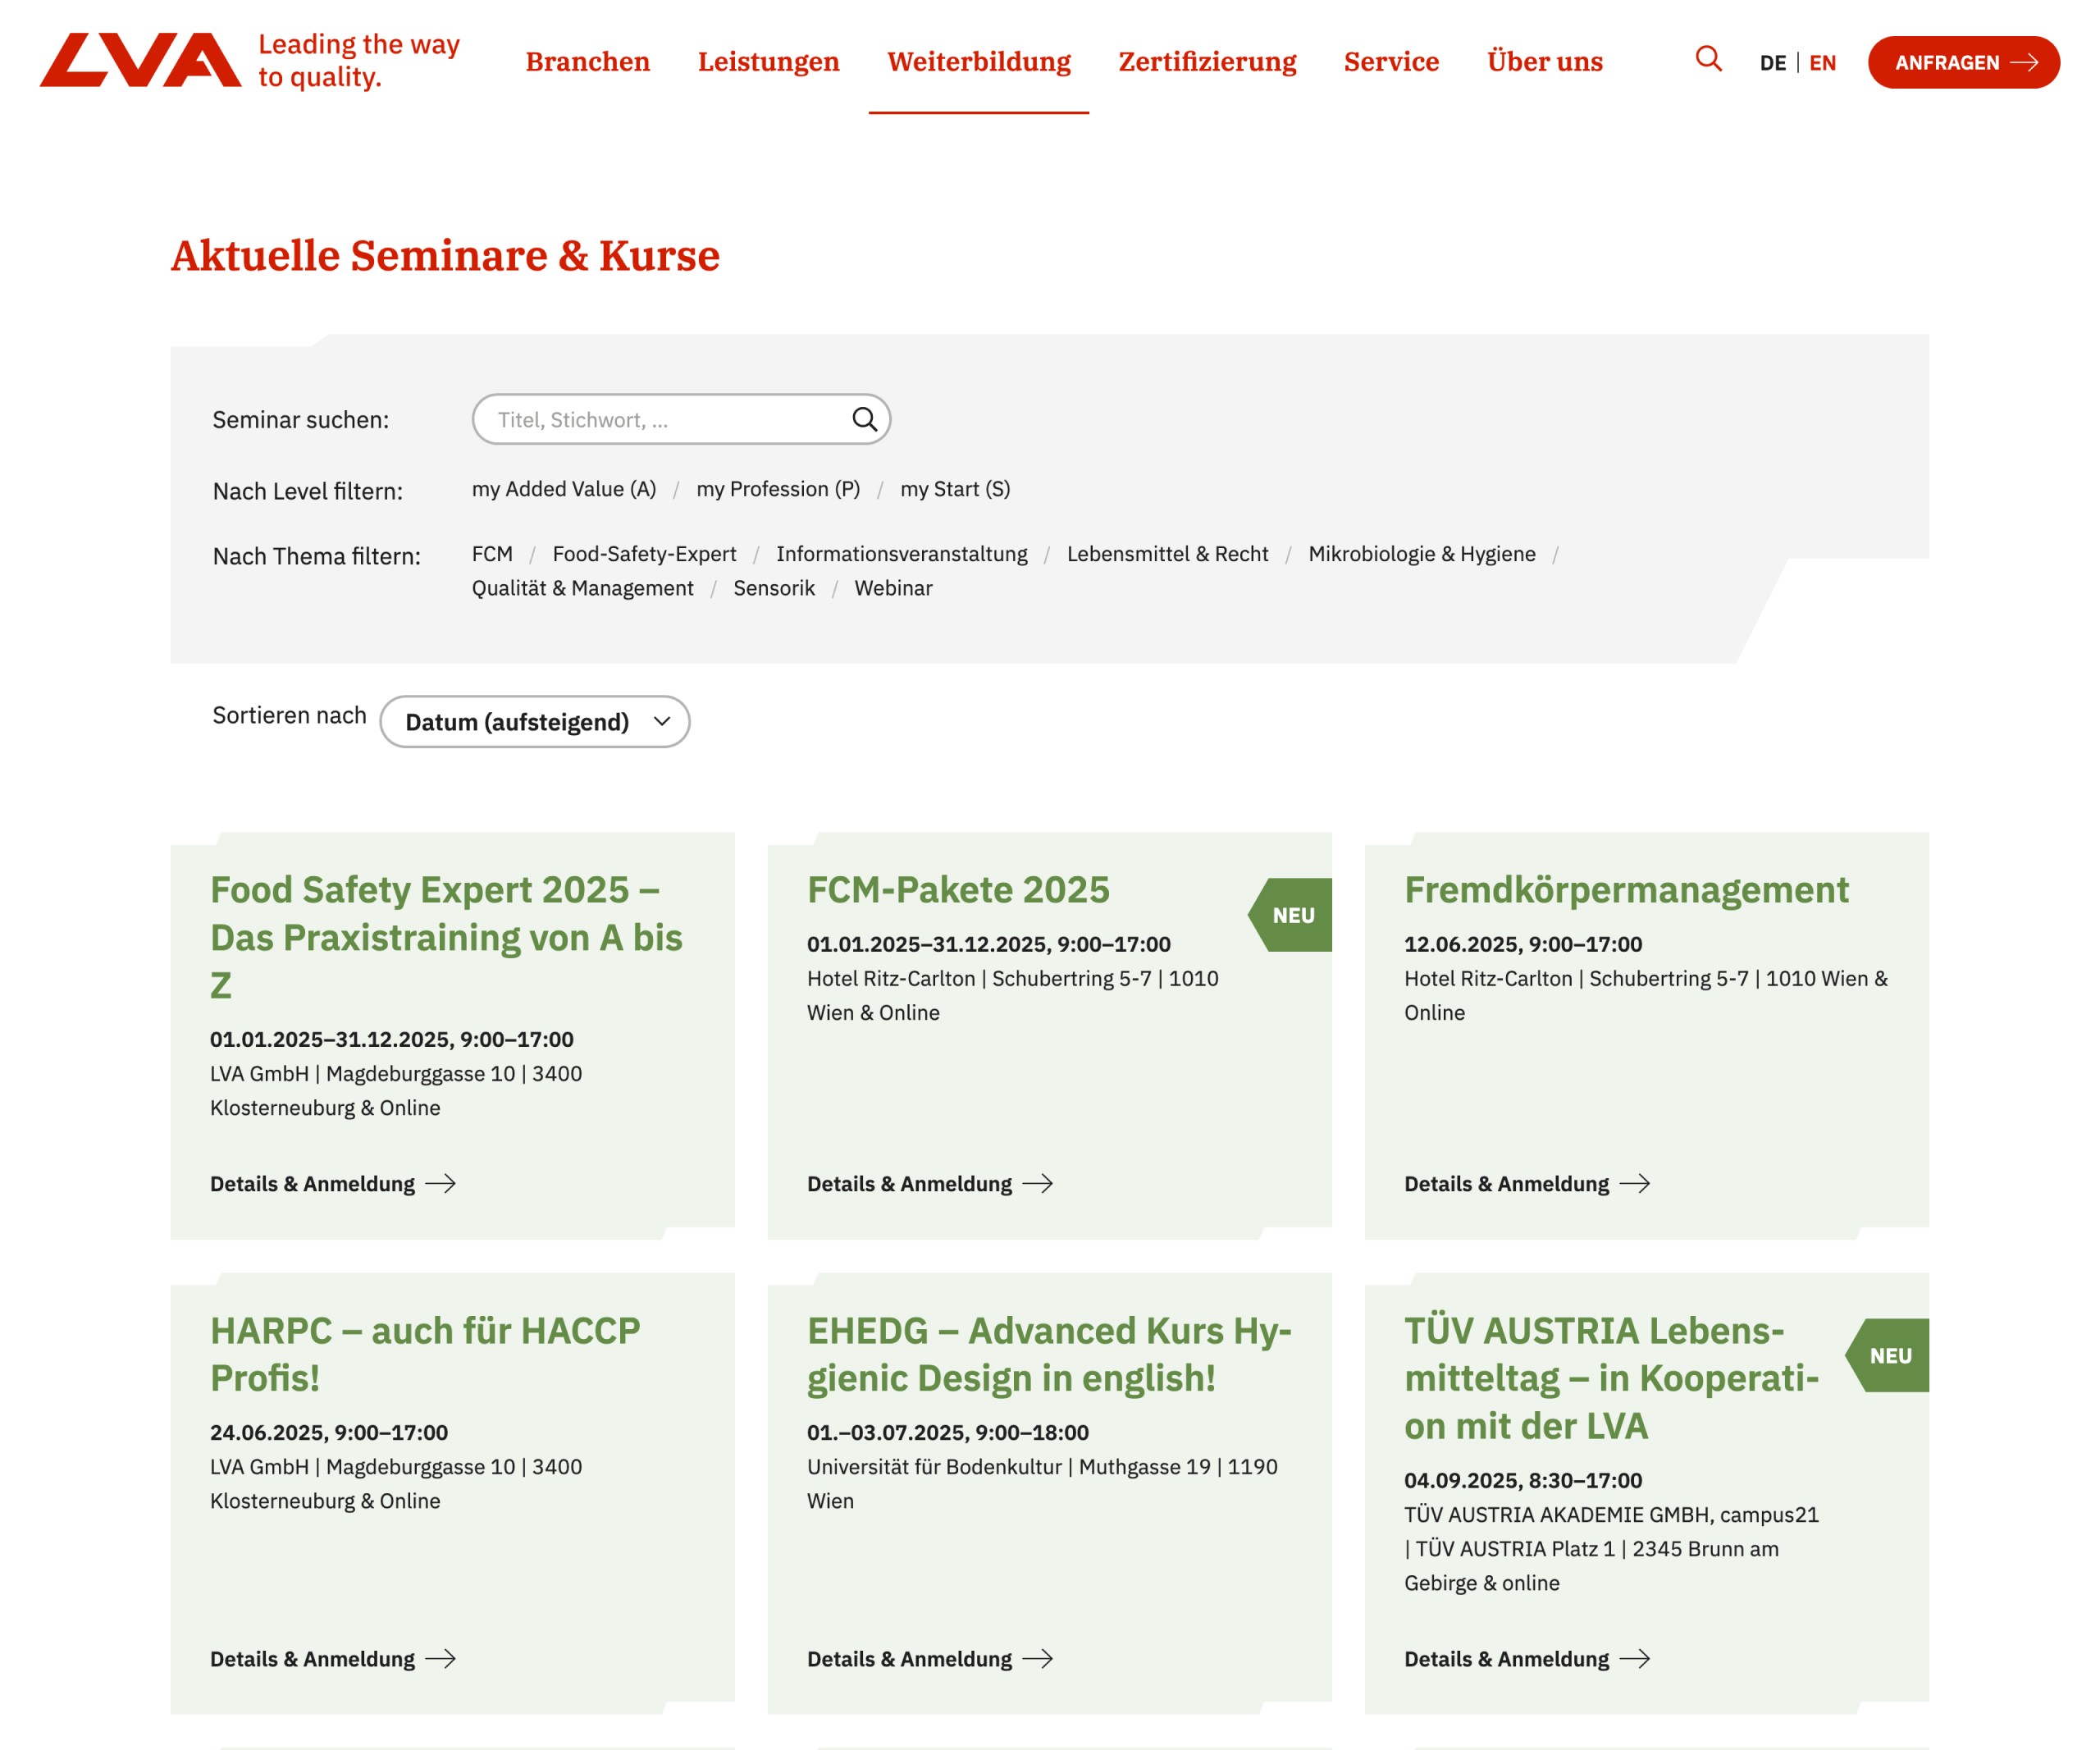Viewport: 2100px width, 1750px height.
Task: Filter by topic FCM
Action: [492, 554]
